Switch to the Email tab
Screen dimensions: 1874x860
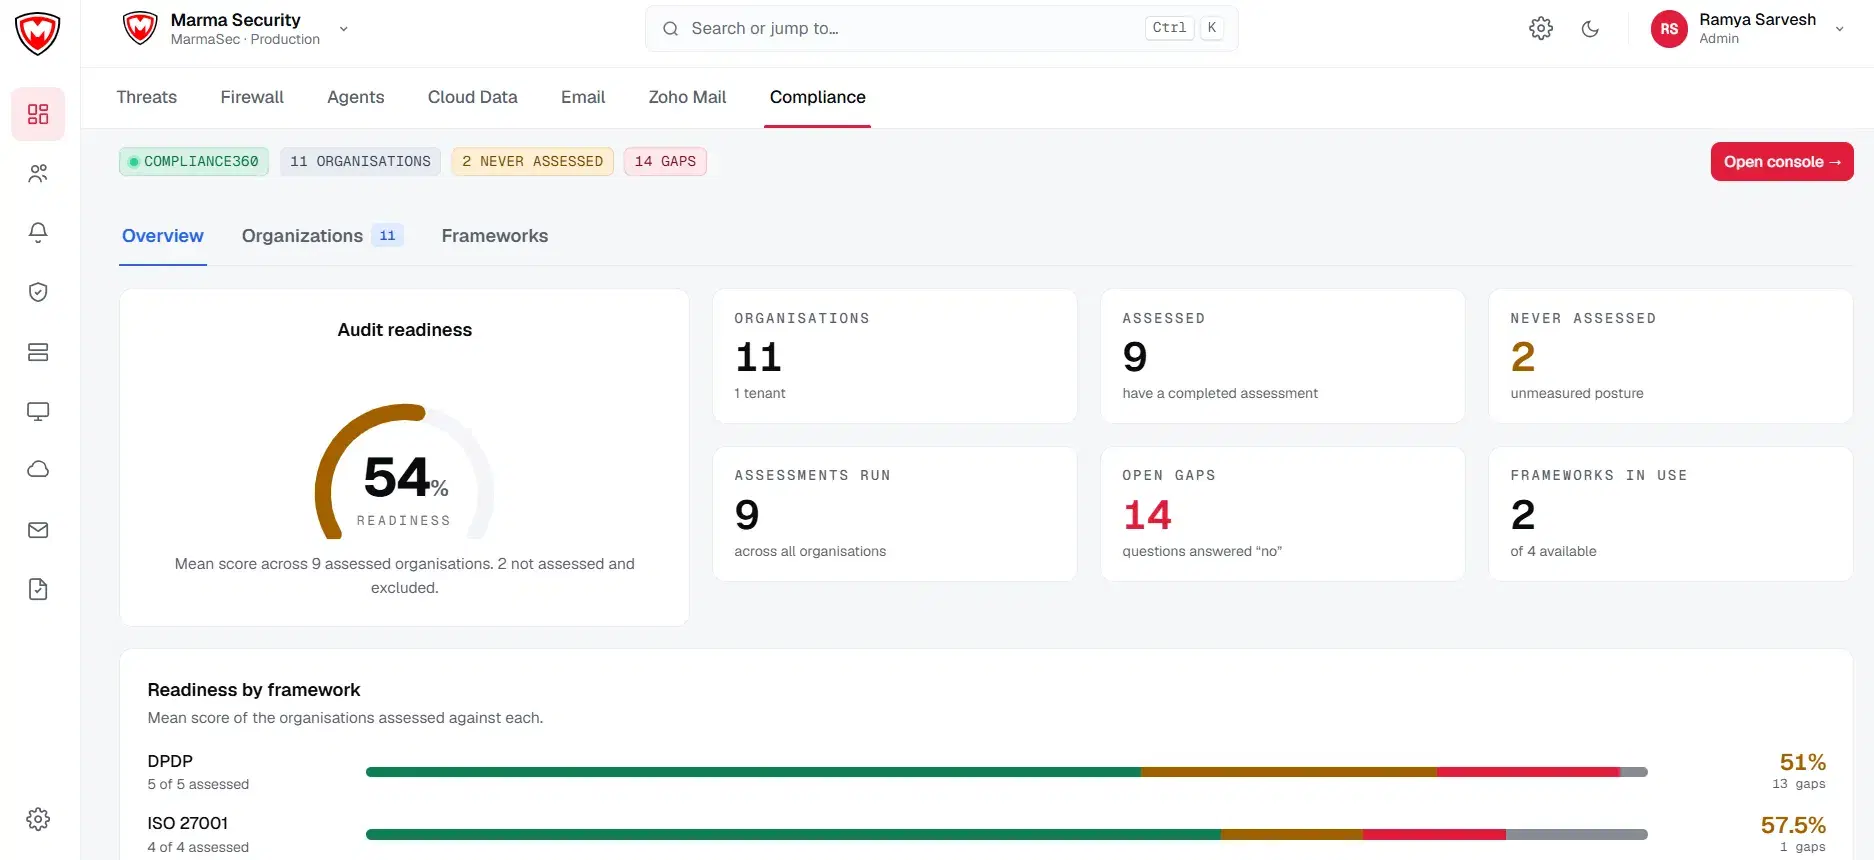click(x=583, y=97)
